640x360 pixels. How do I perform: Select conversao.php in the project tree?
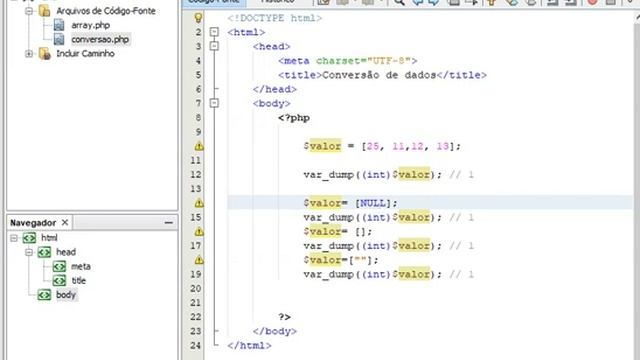coord(100,40)
